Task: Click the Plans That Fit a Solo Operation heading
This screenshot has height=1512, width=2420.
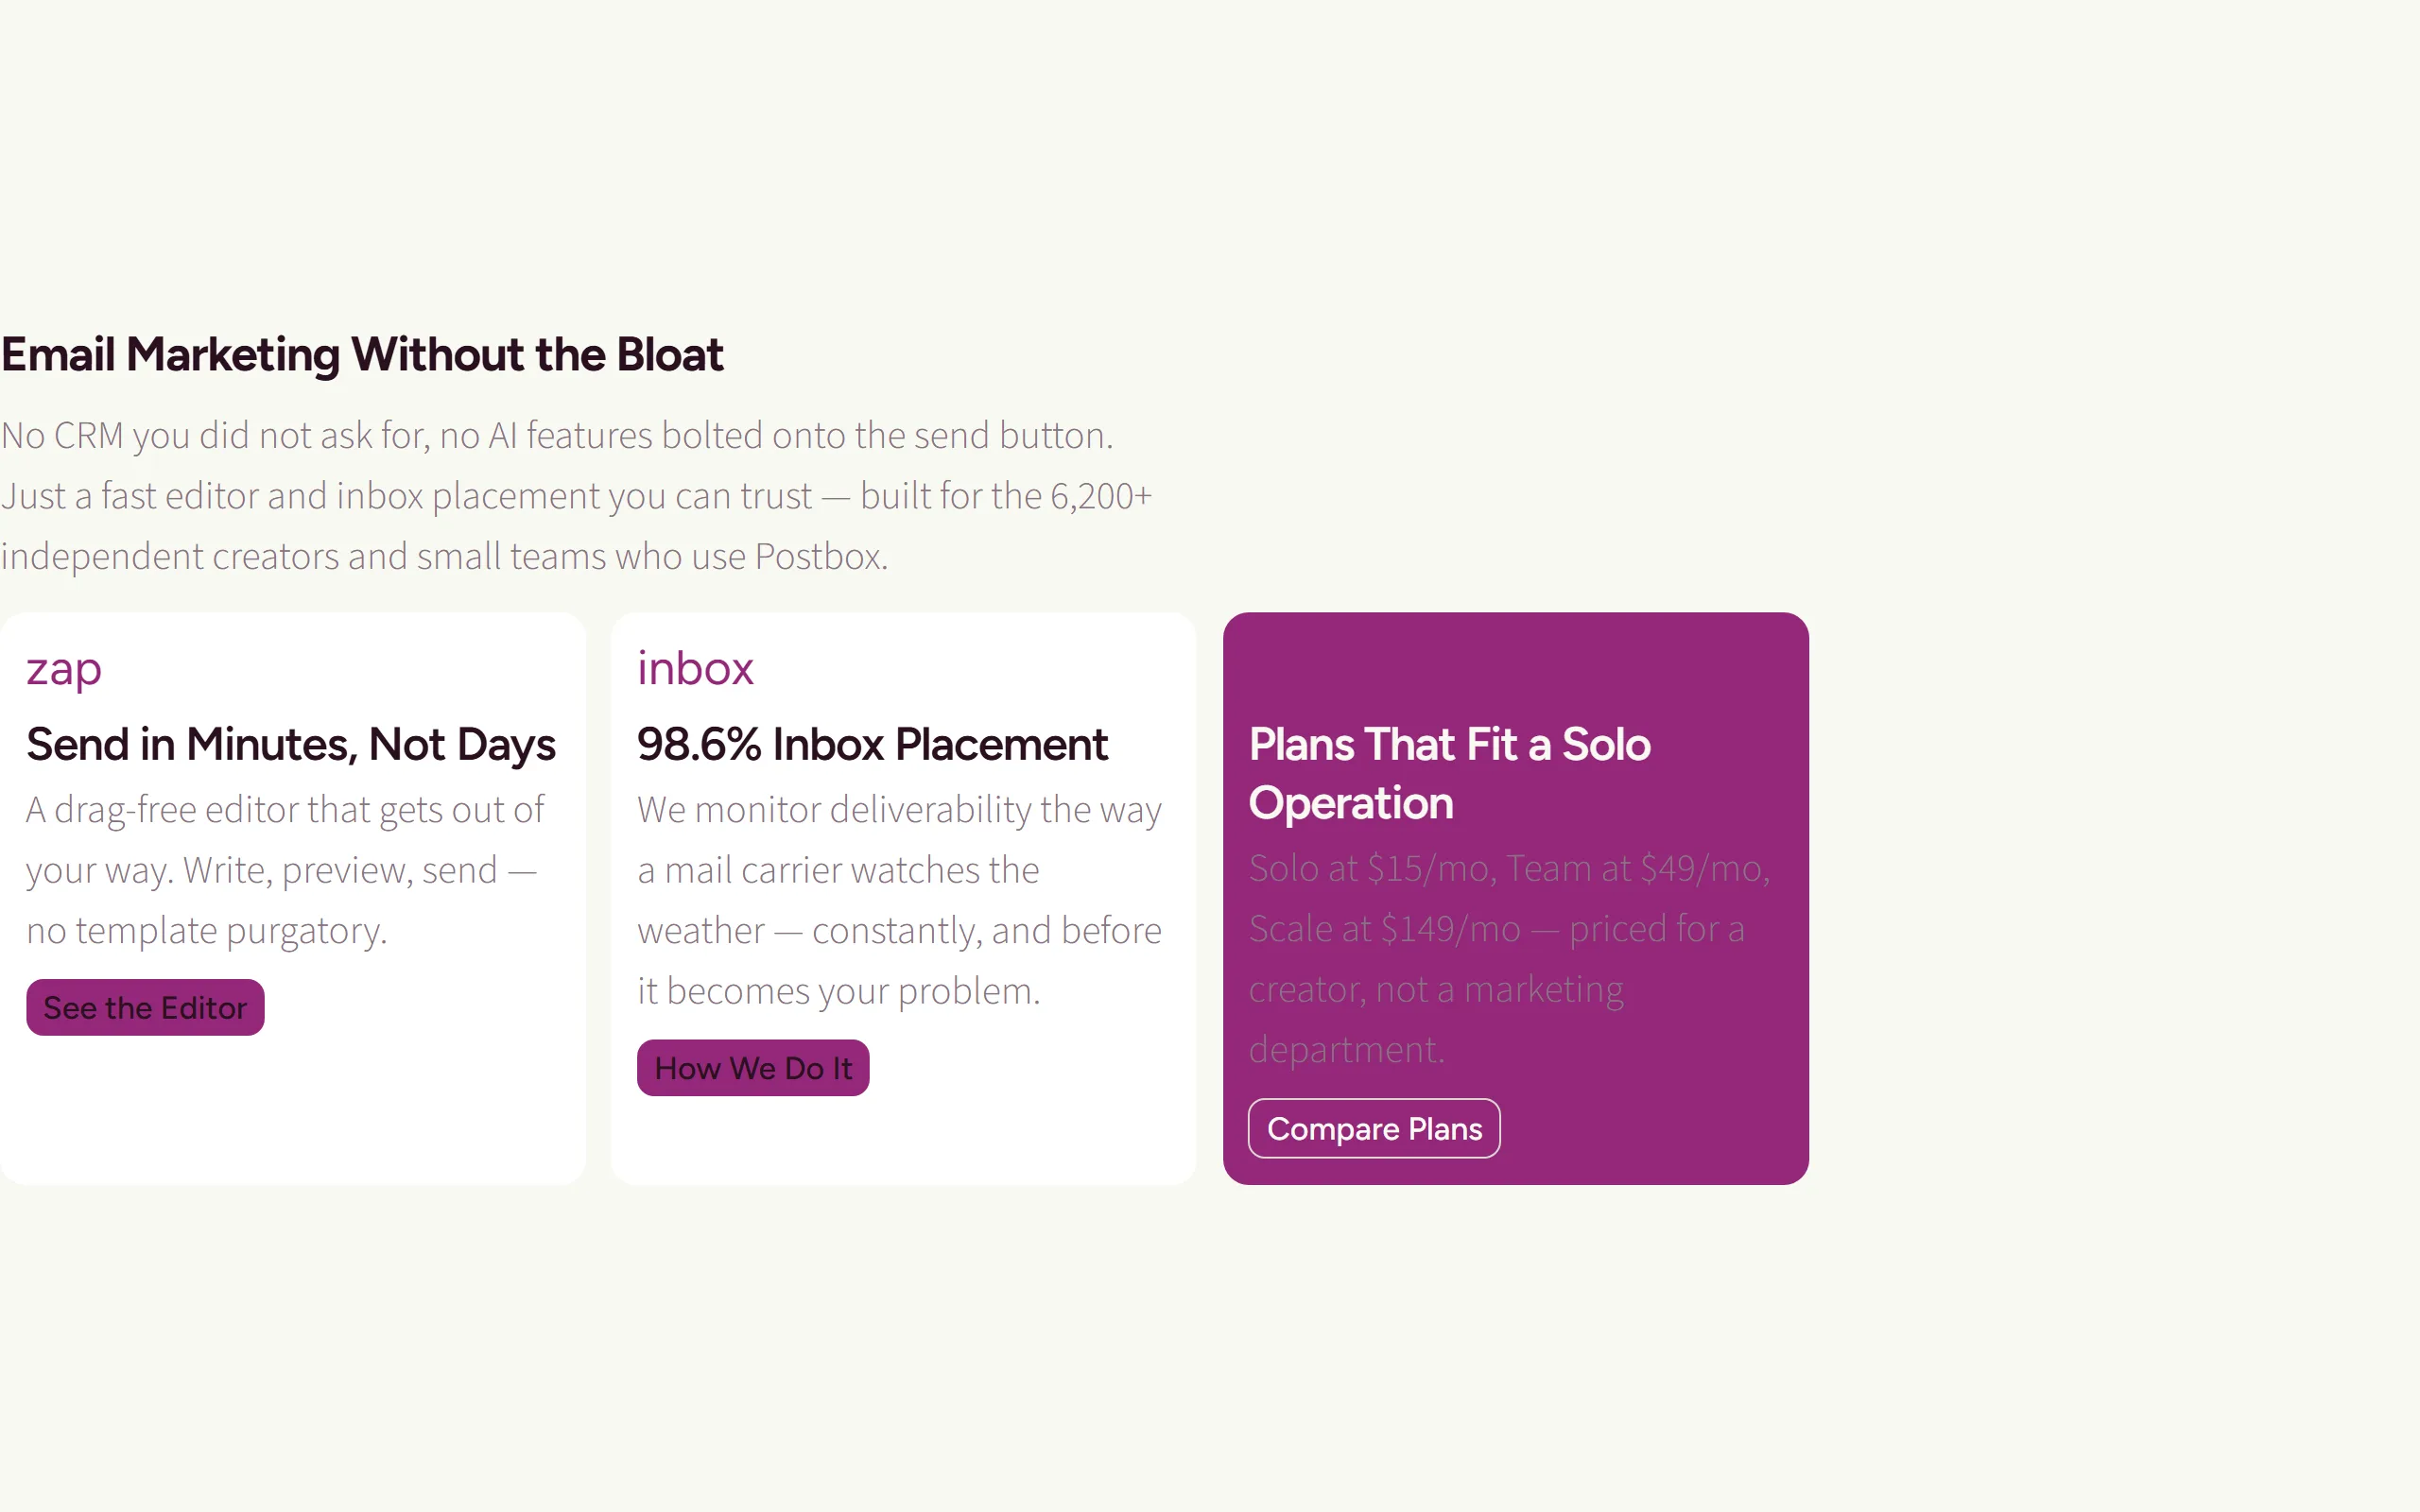Action: pos(1450,774)
